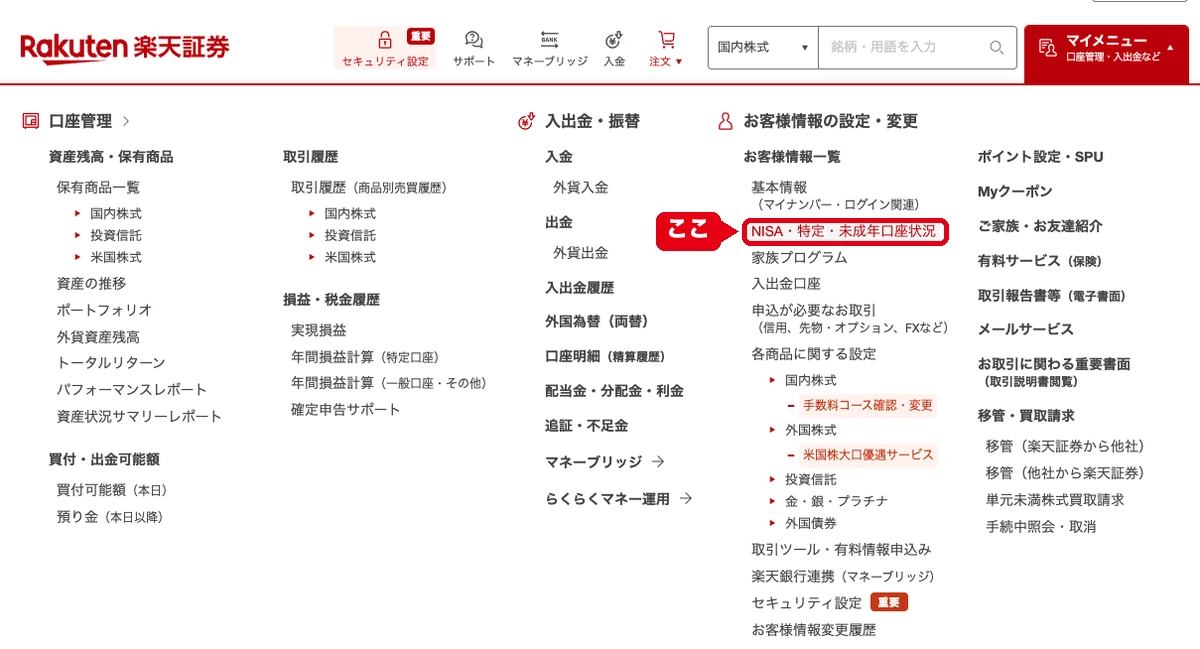Open トータルリターン
Viewport: 1200px width, 649px height.
(111, 363)
